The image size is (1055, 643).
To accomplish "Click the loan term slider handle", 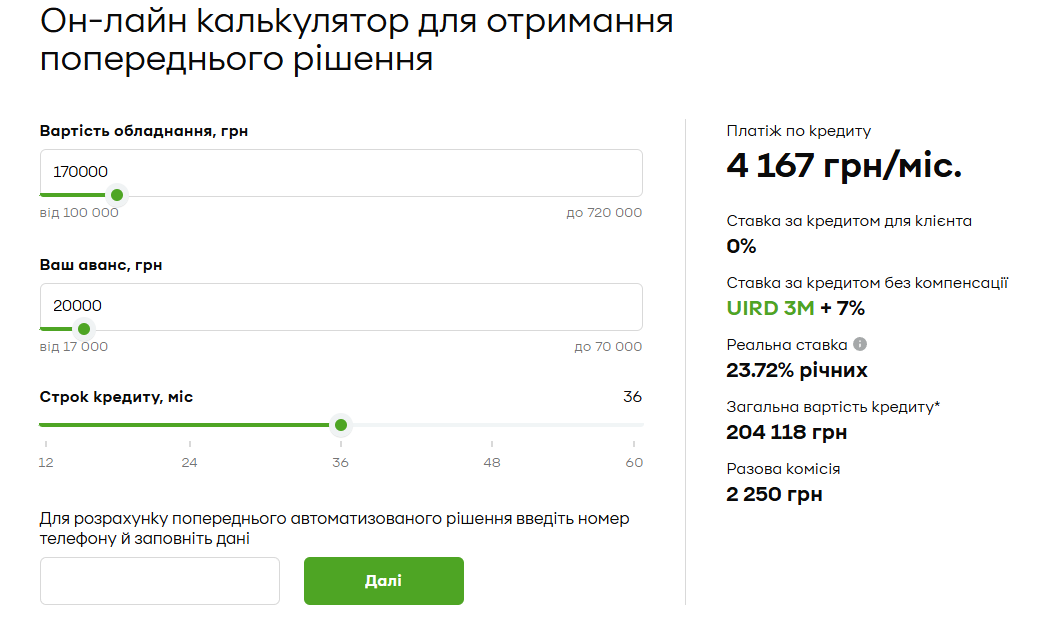I will [341, 425].
